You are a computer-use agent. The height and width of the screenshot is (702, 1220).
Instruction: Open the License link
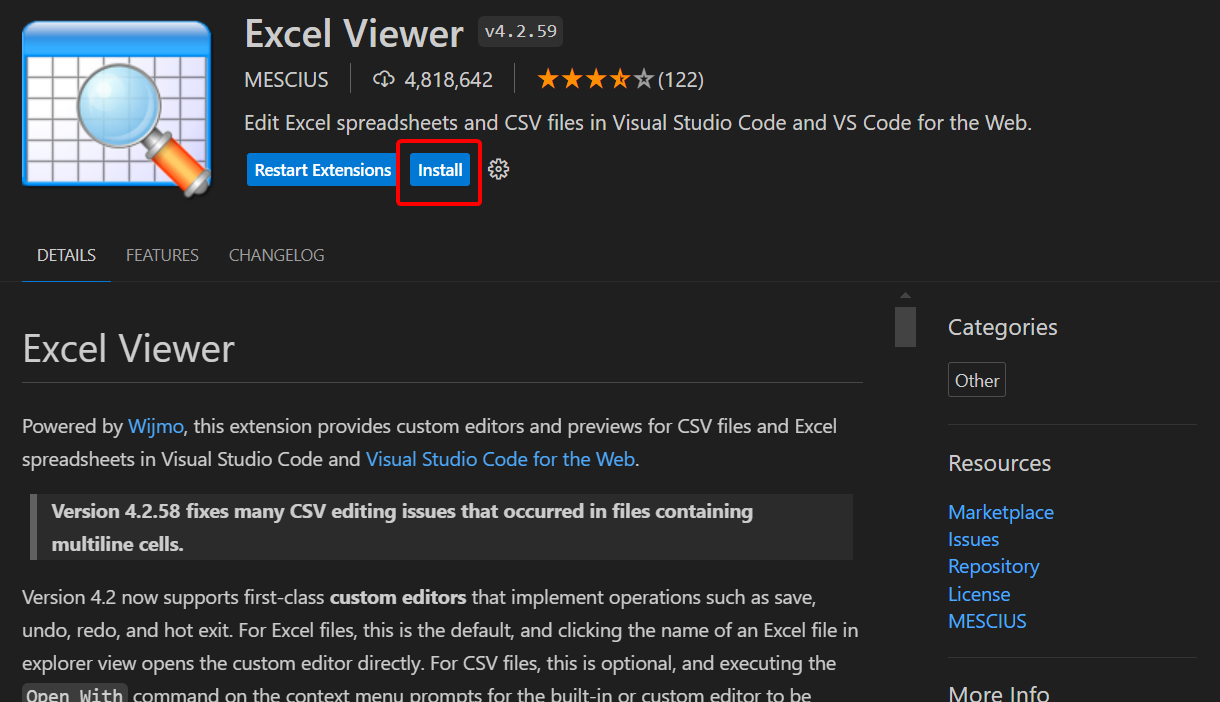[x=979, y=594]
